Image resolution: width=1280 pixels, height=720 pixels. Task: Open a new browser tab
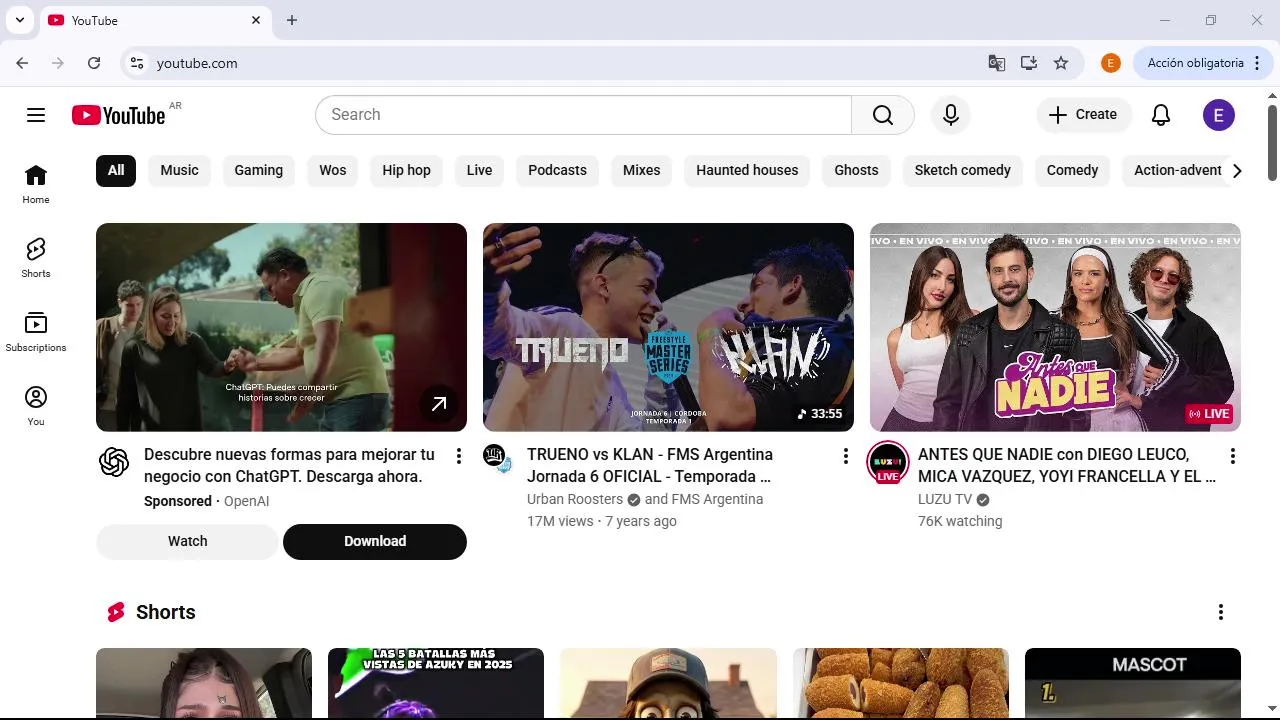tap(292, 20)
